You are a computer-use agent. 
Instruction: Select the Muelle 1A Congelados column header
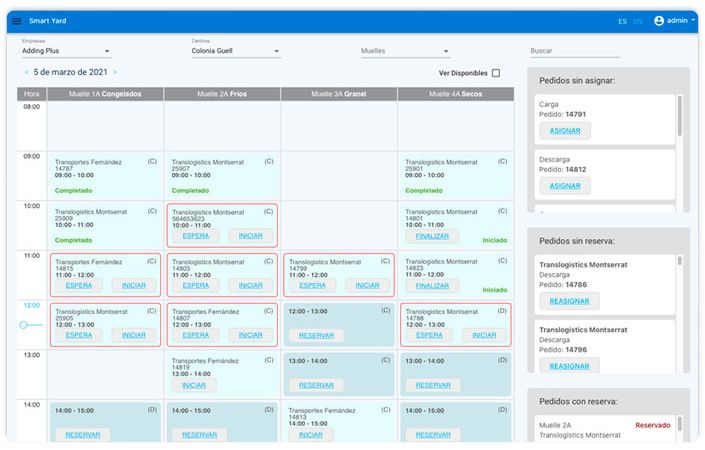105,94
